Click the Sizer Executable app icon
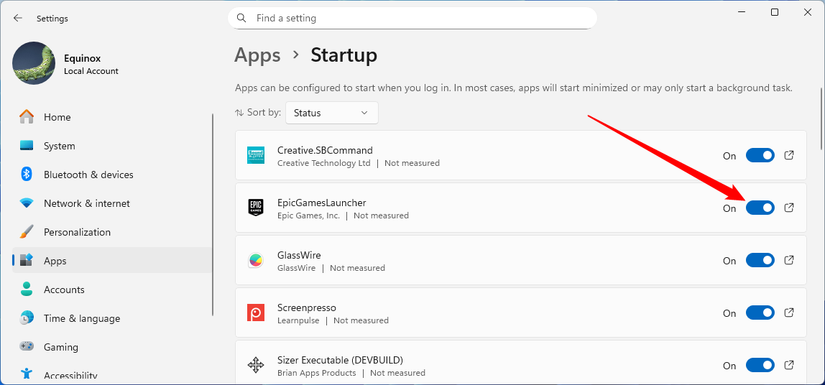 [x=256, y=365]
